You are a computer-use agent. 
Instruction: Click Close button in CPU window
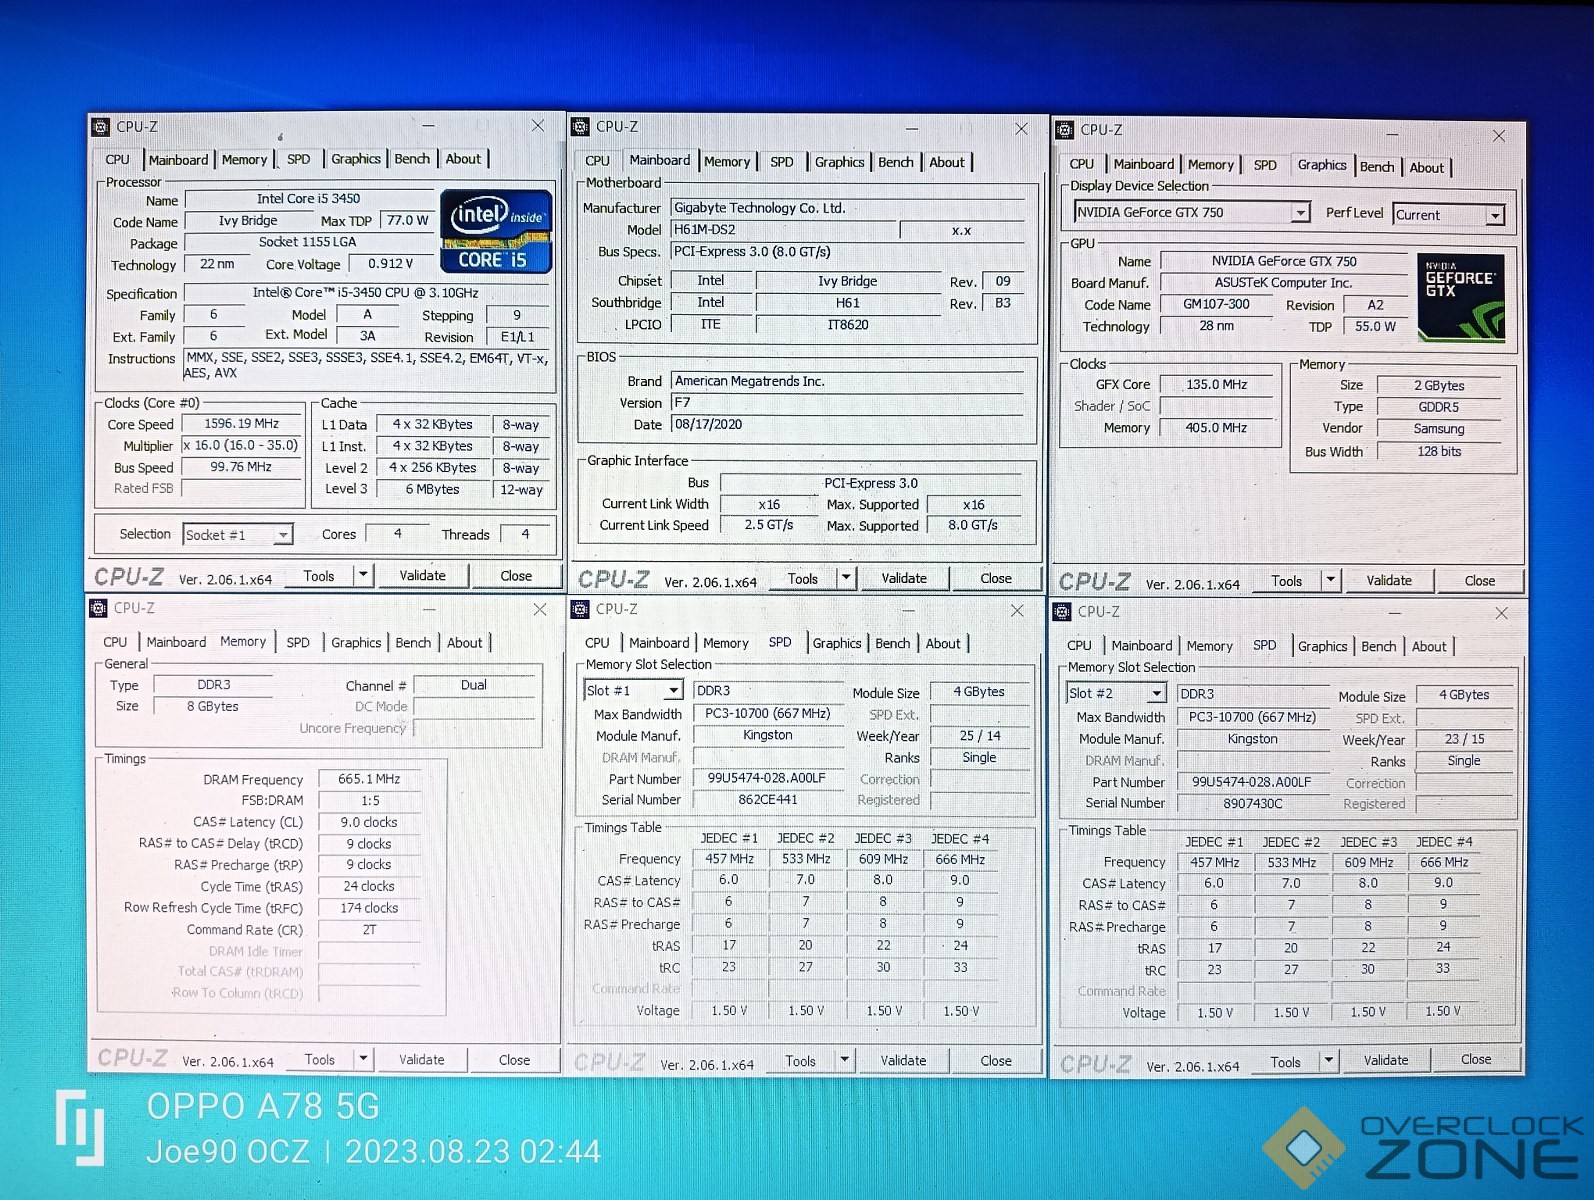point(516,576)
